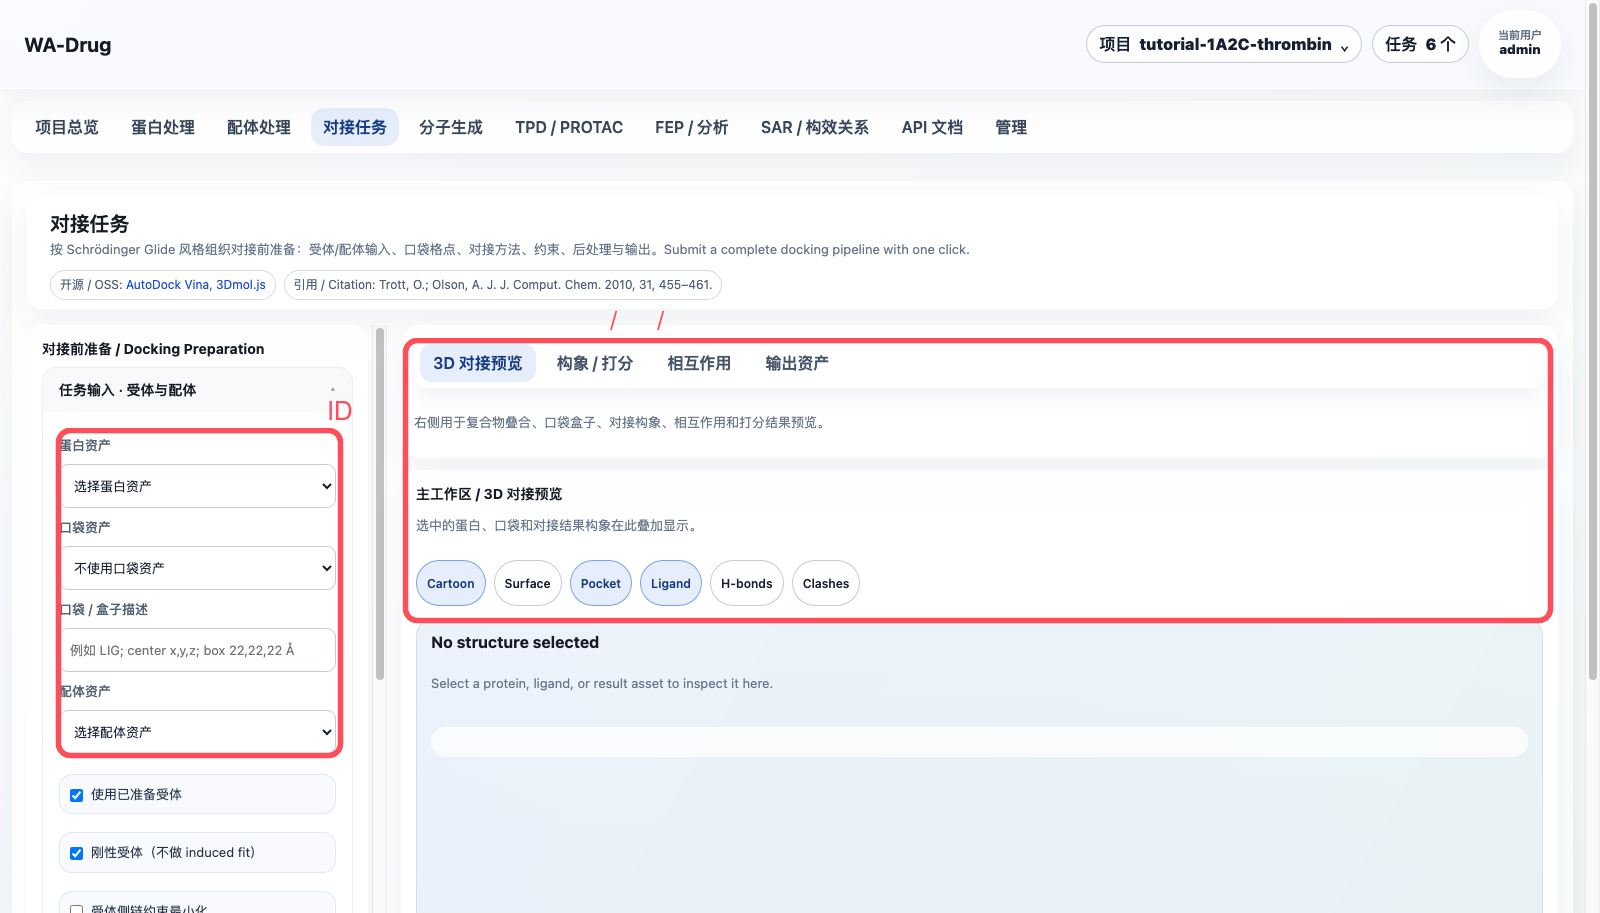Open the TPD / PROTAC tab

(x=569, y=127)
